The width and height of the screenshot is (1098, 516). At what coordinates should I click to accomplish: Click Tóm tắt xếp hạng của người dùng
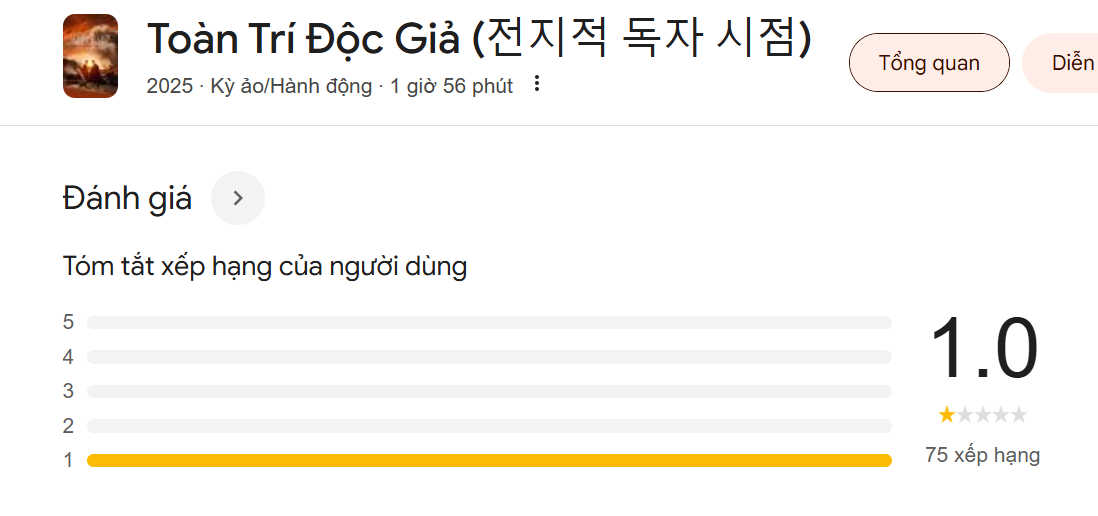click(265, 267)
